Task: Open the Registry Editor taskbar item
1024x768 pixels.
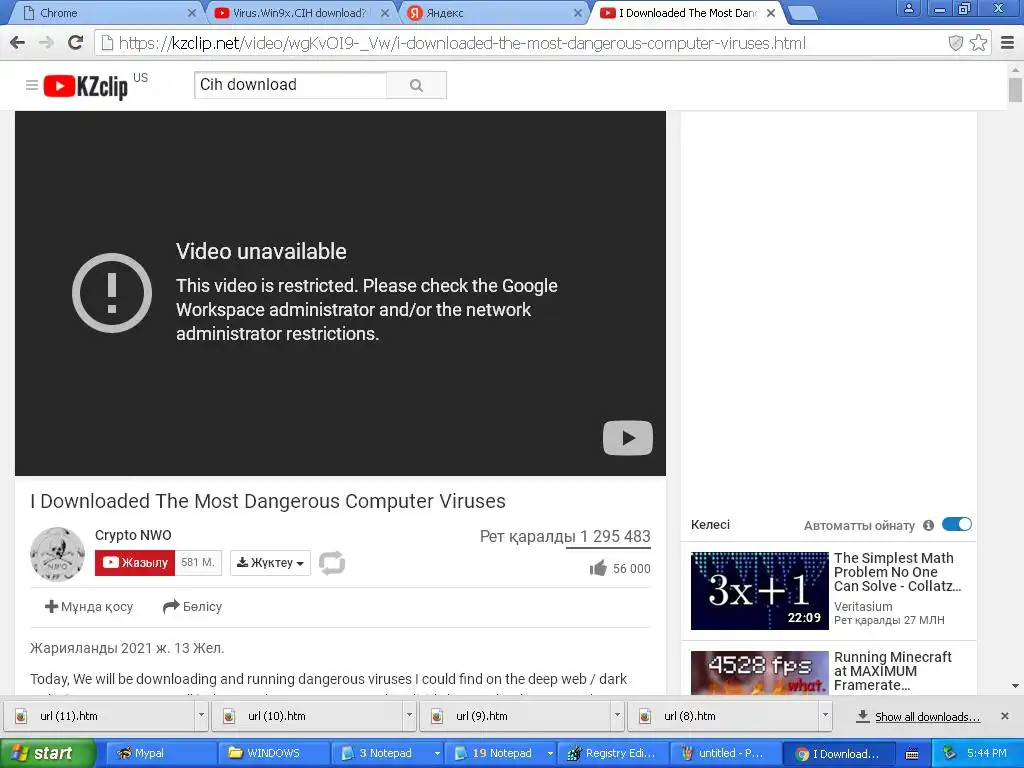Action: tap(614, 754)
